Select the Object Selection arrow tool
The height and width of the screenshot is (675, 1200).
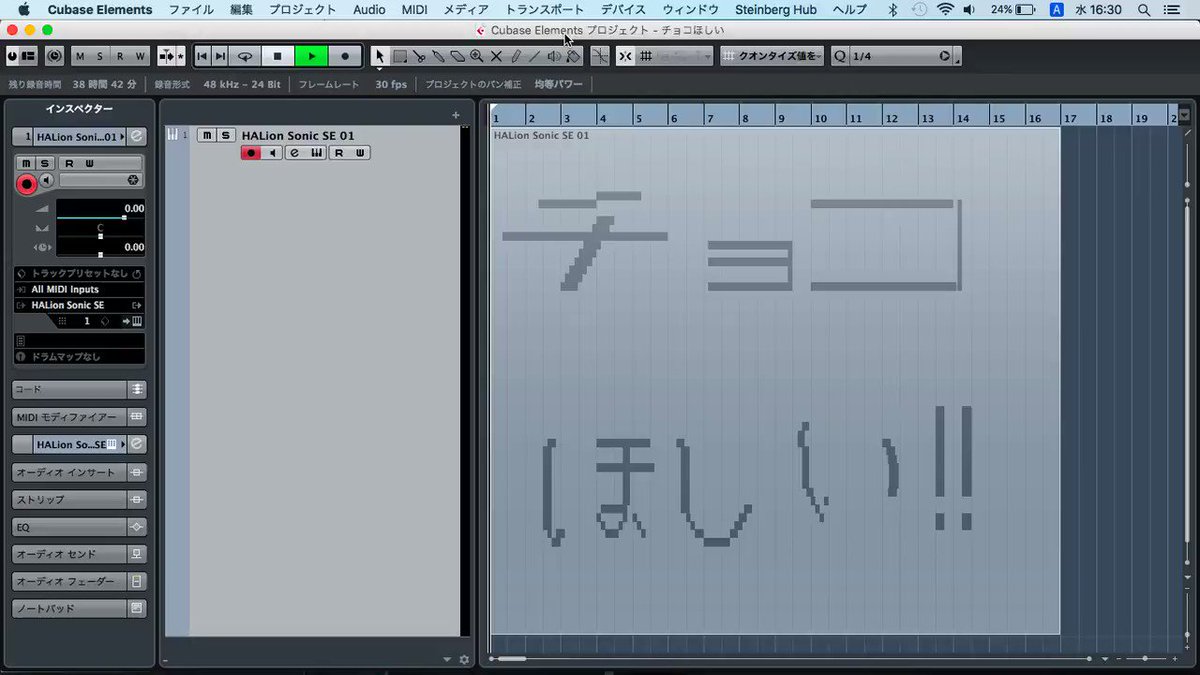380,57
